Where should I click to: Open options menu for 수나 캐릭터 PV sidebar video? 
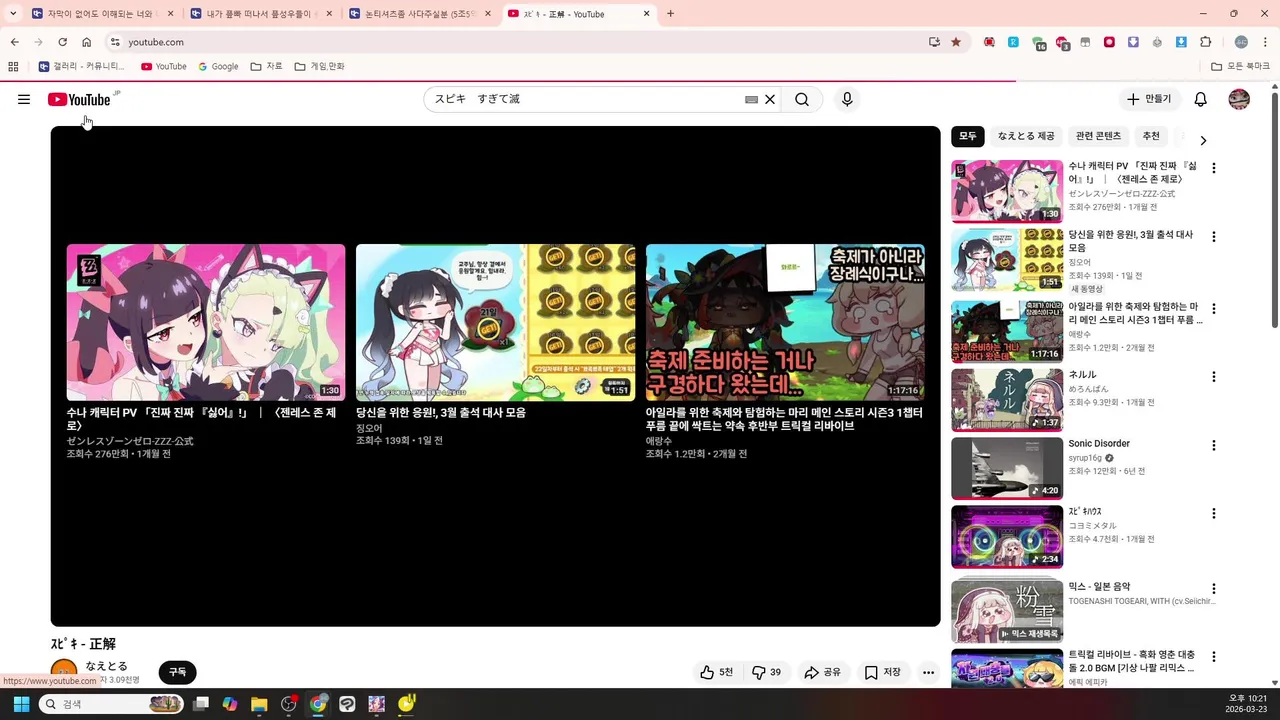1214,168
